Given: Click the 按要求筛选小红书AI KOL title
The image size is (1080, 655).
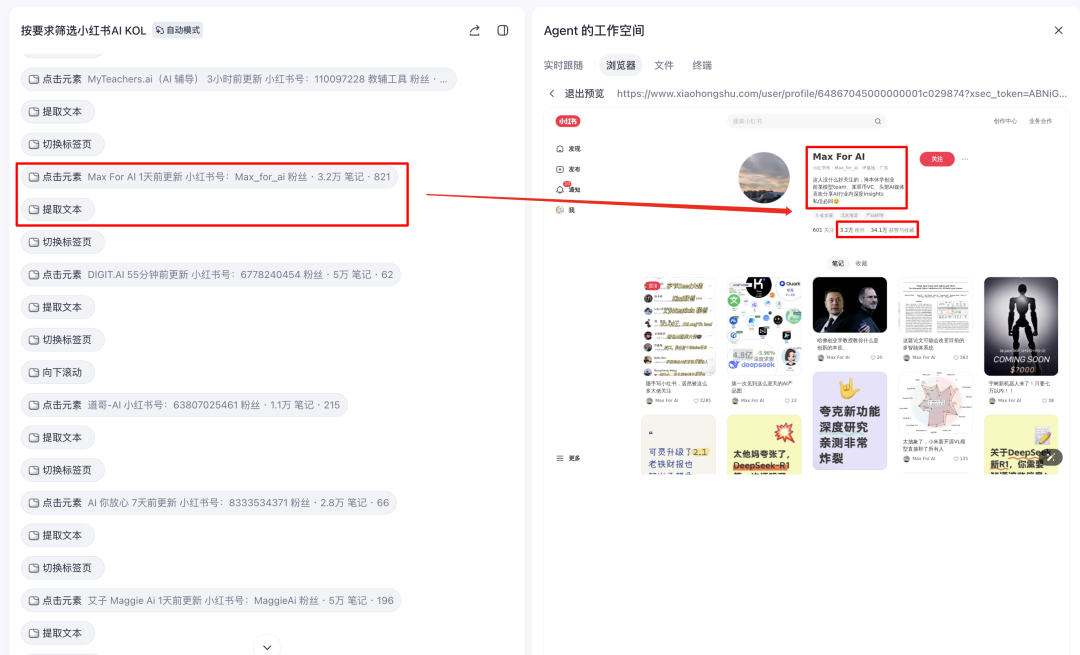Looking at the screenshot, I should tap(83, 30).
